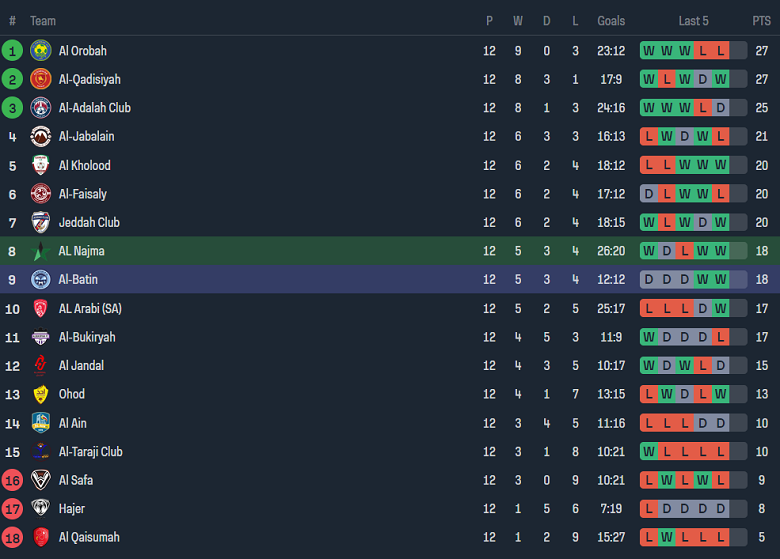
Task: Click the Al-Batin club crest
Action: click(41, 280)
